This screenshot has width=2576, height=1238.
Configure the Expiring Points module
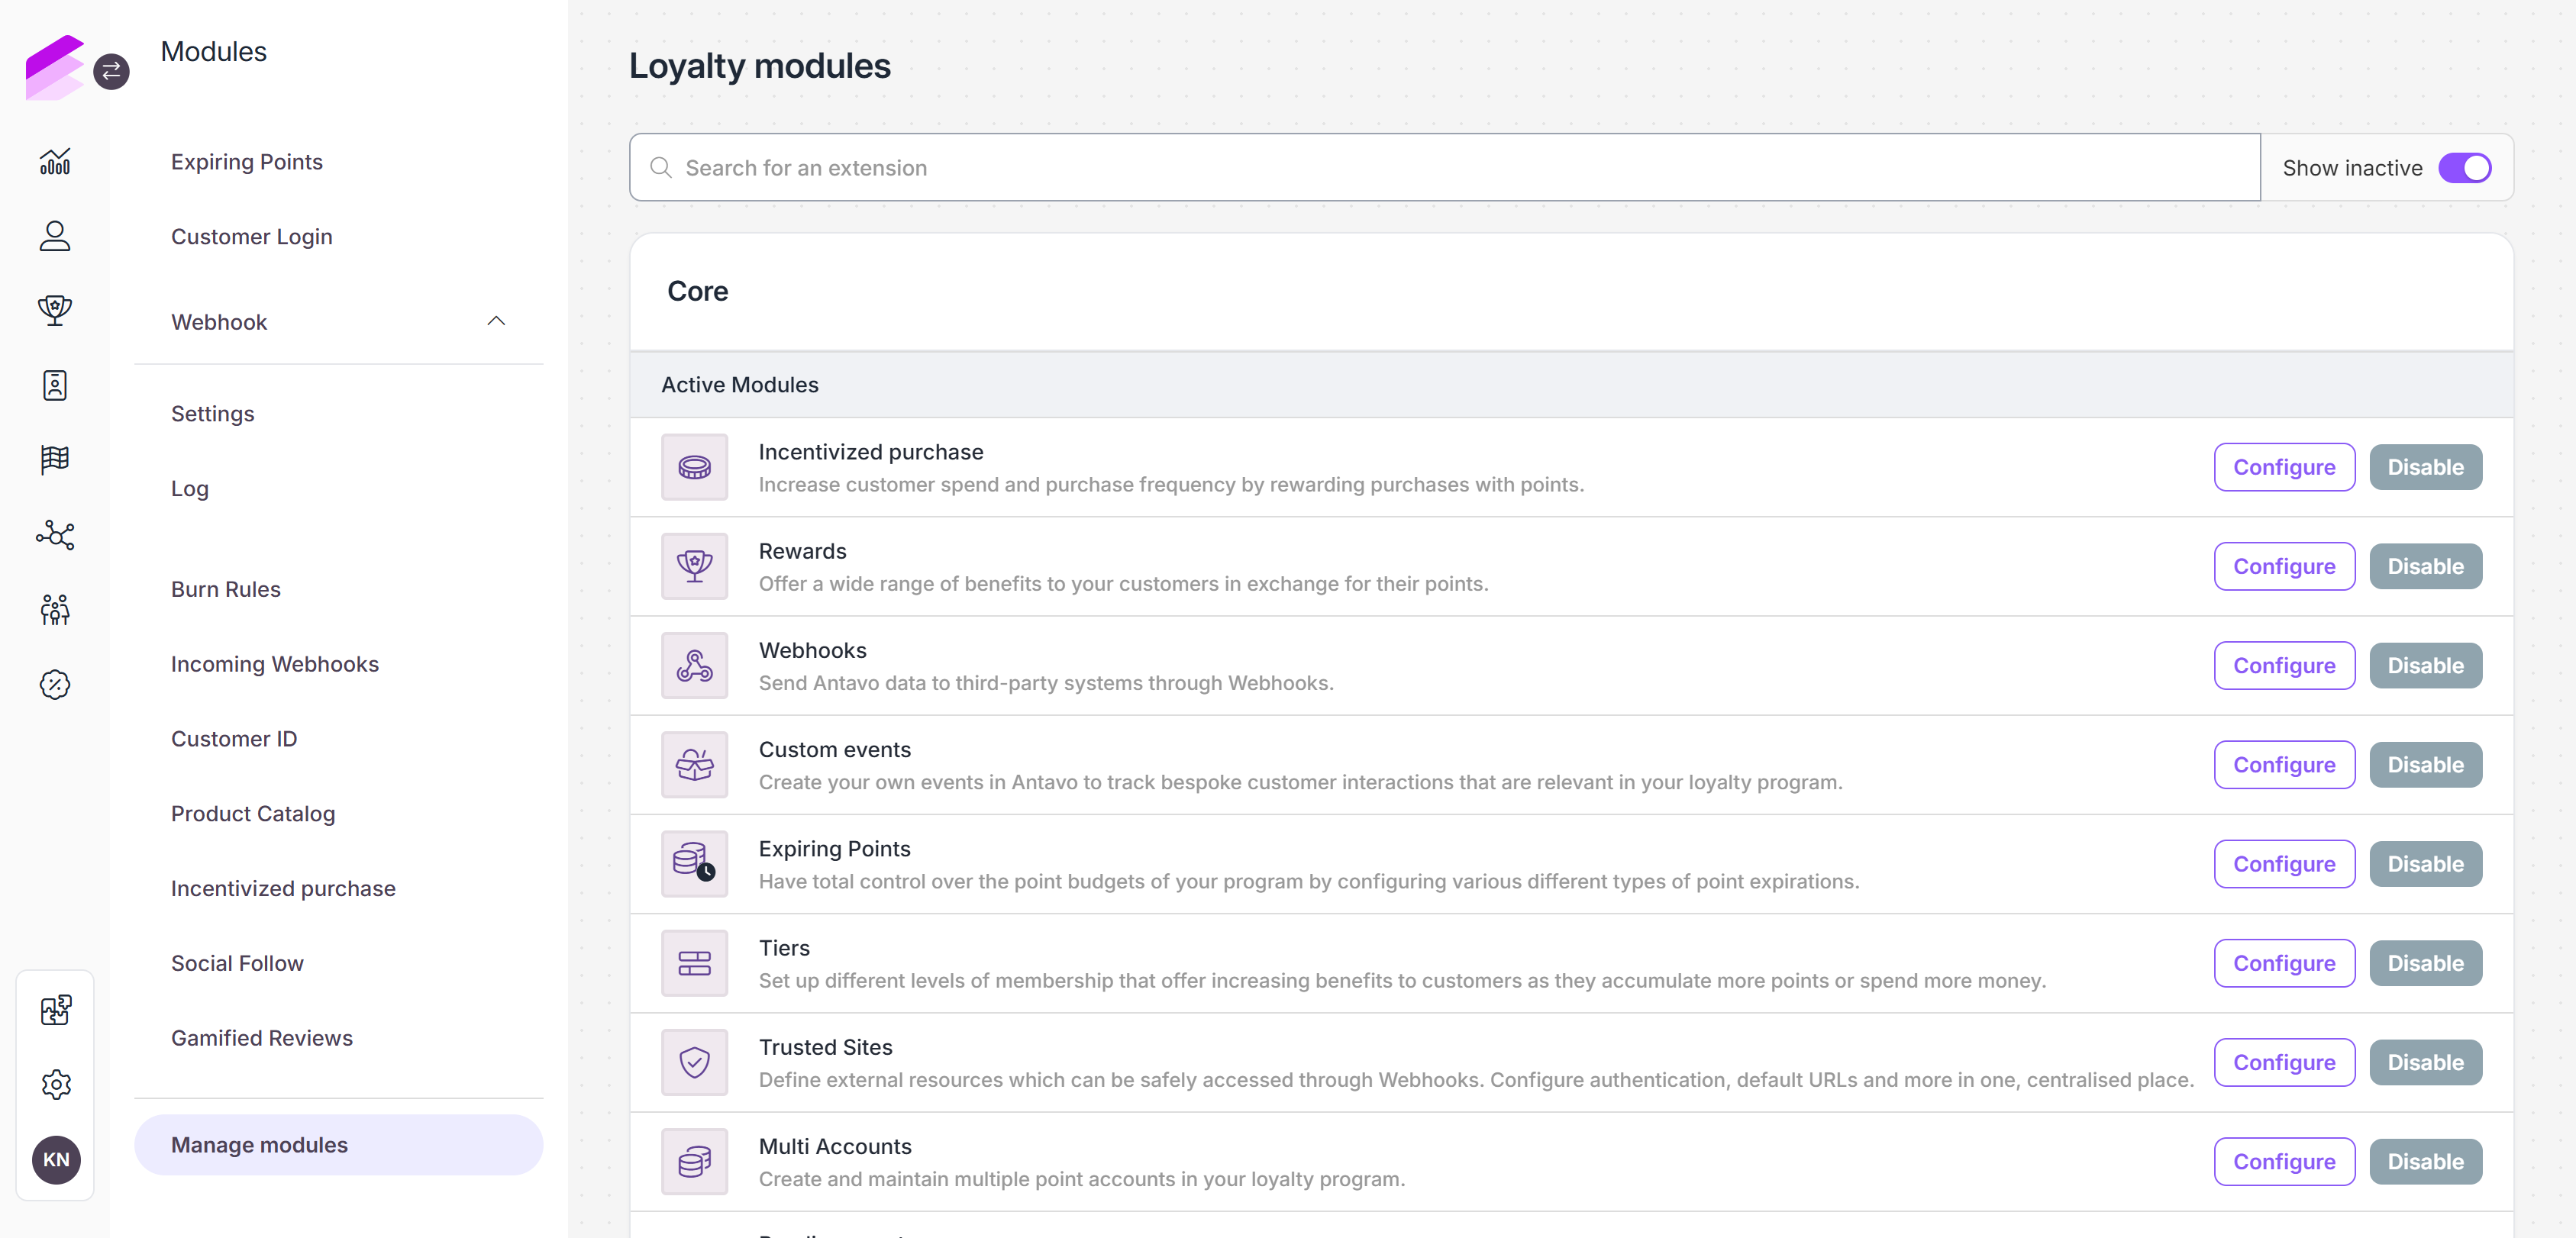pos(2284,864)
